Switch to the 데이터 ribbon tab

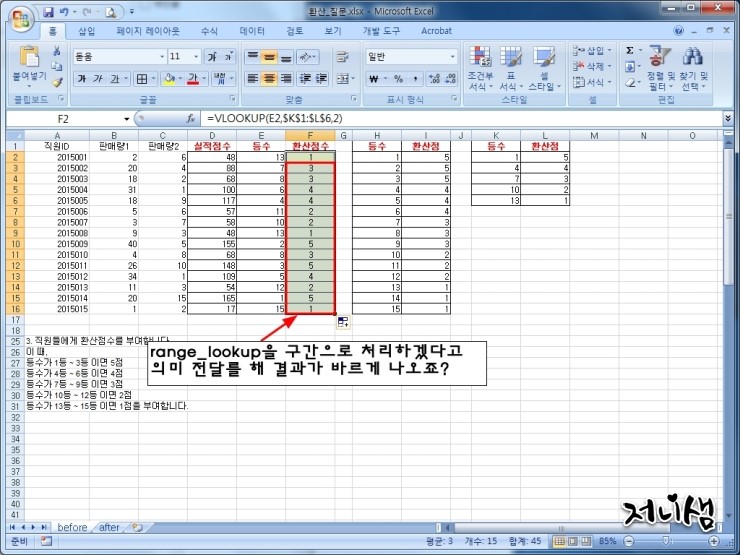coord(252,31)
